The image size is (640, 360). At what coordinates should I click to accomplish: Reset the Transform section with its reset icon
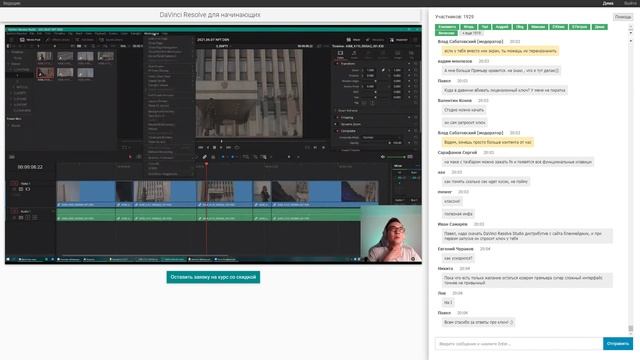[x=416, y=64]
